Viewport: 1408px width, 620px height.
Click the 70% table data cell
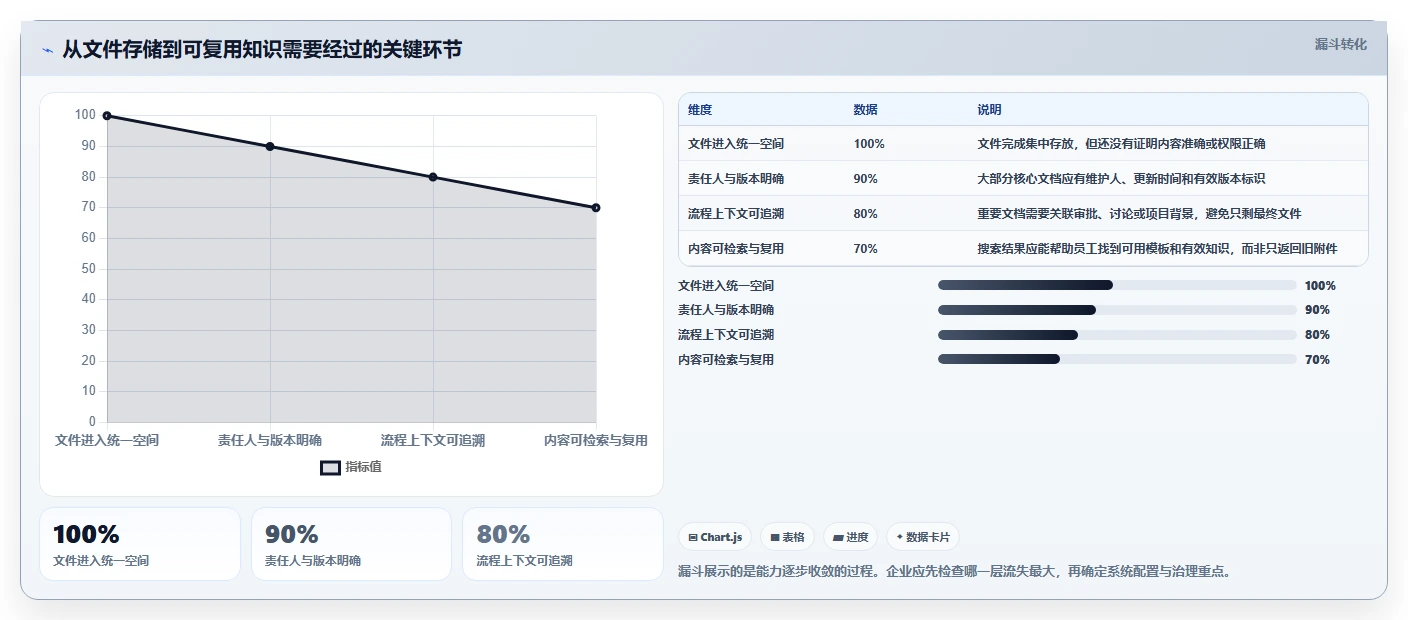(866, 249)
